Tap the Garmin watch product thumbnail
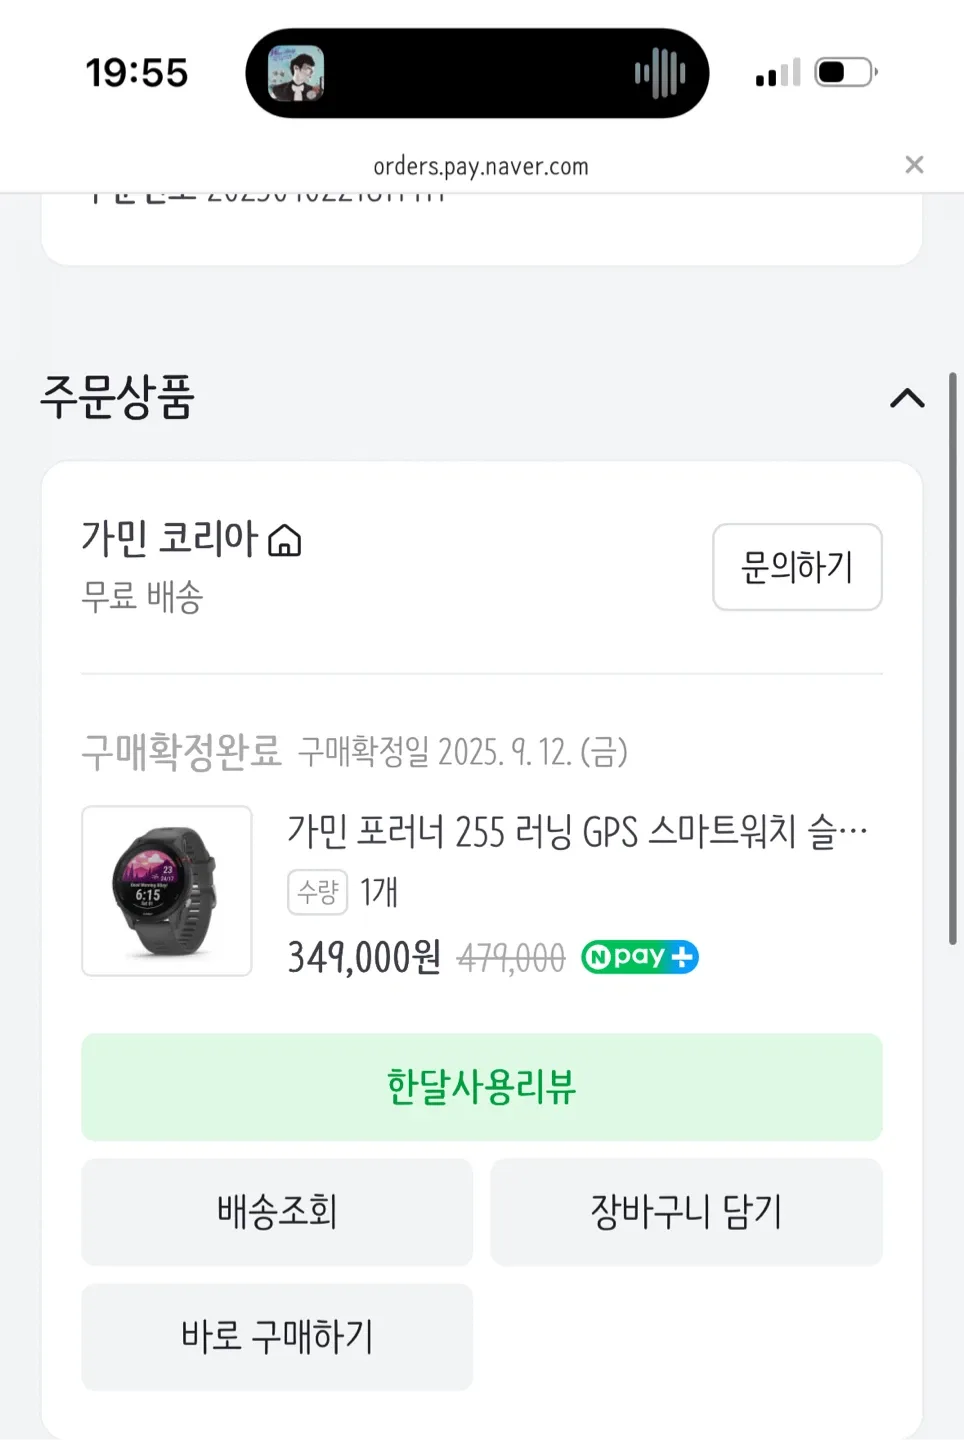Viewport: 964px width, 1440px height. (167, 890)
